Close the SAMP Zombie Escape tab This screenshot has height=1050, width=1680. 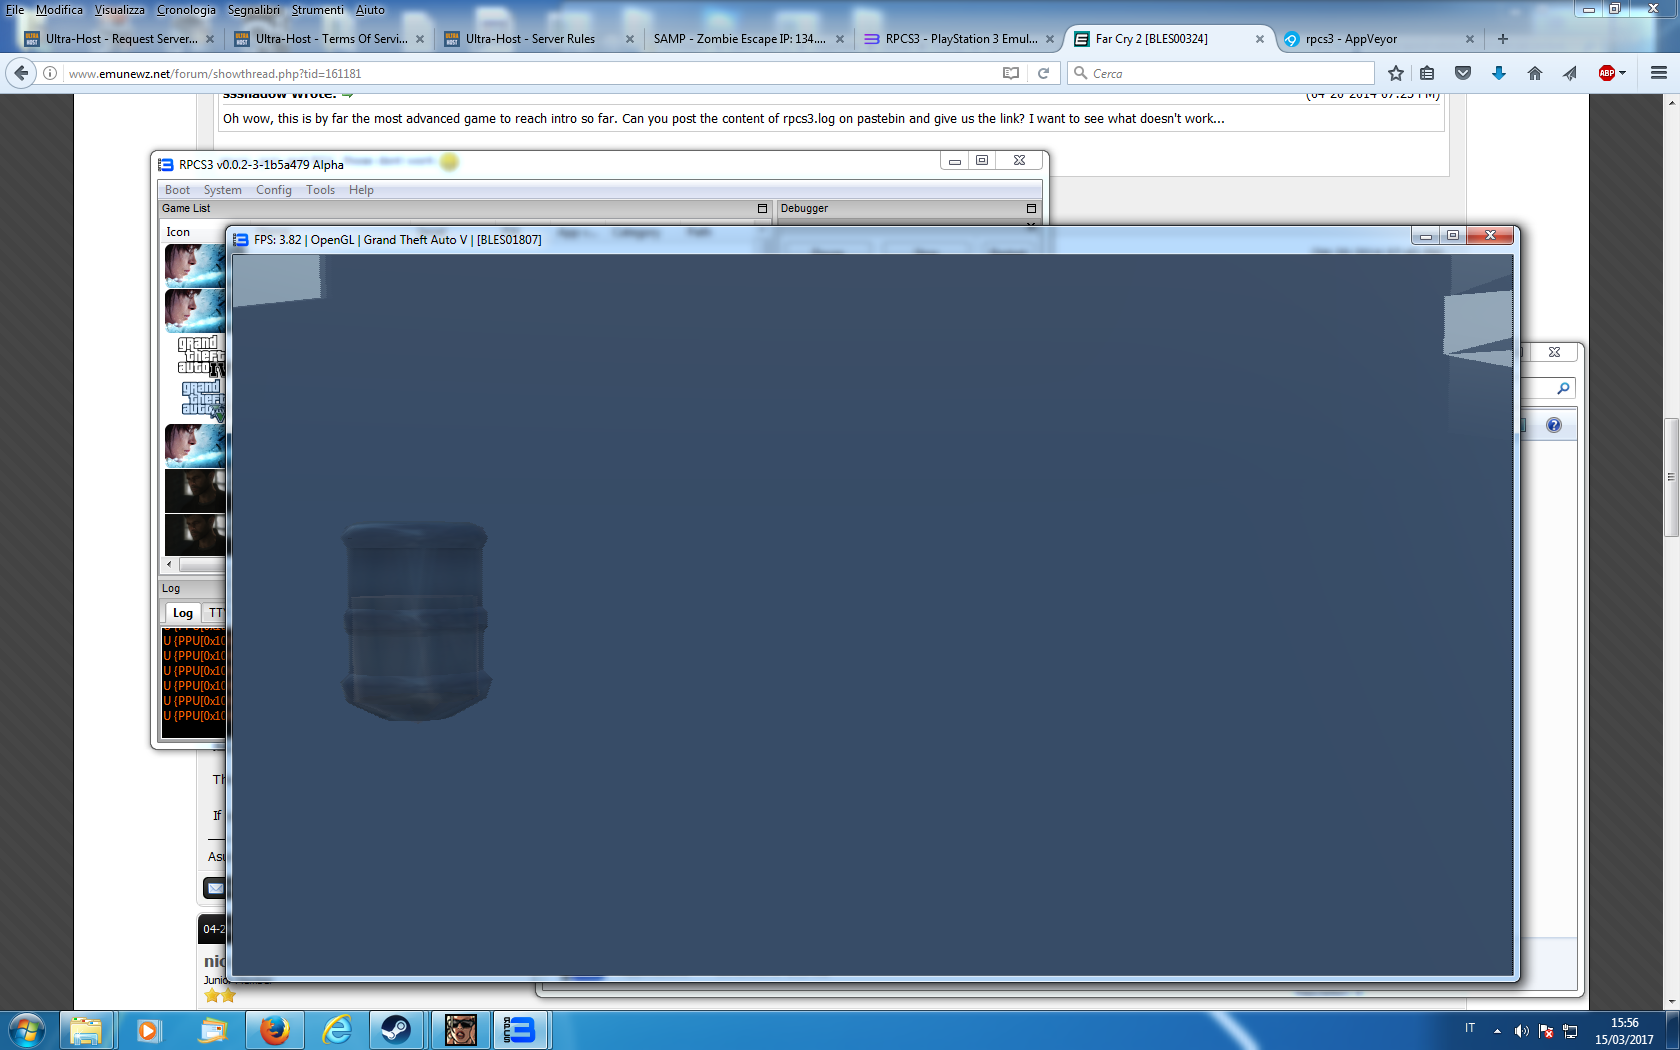(839, 39)
